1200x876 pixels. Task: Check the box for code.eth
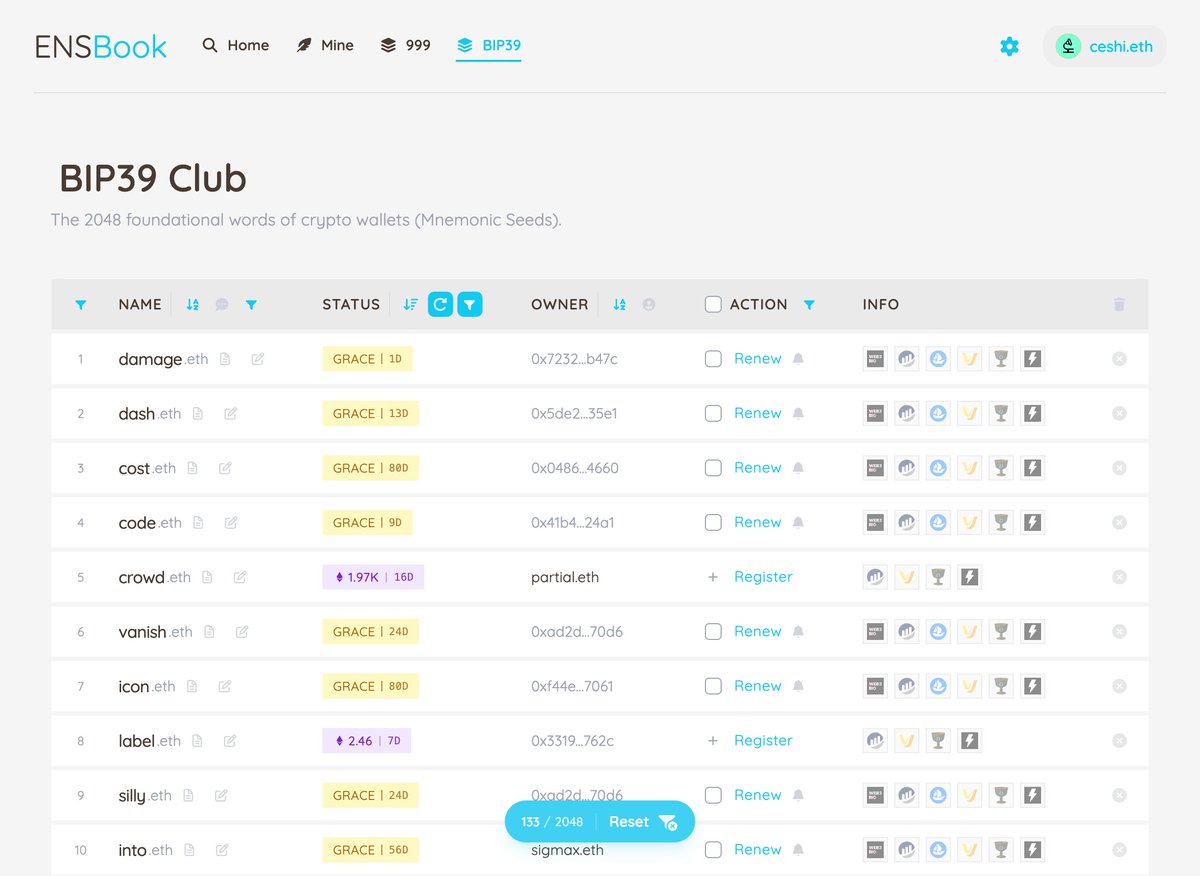[x=713, y=522]
